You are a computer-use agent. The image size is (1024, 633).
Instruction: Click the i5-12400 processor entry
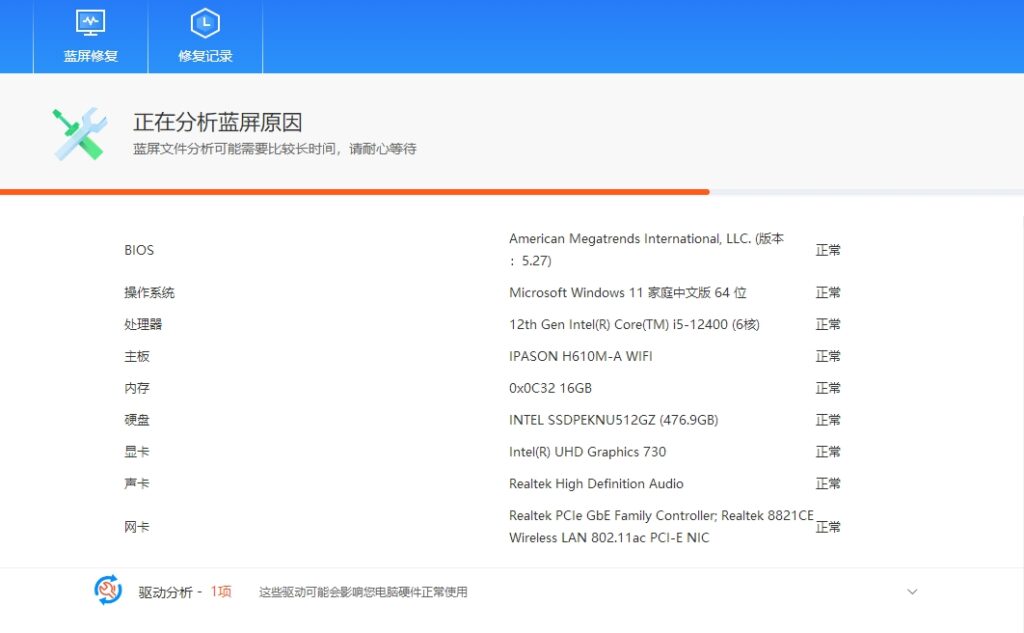pyautogui.click(x=634, y=324)
